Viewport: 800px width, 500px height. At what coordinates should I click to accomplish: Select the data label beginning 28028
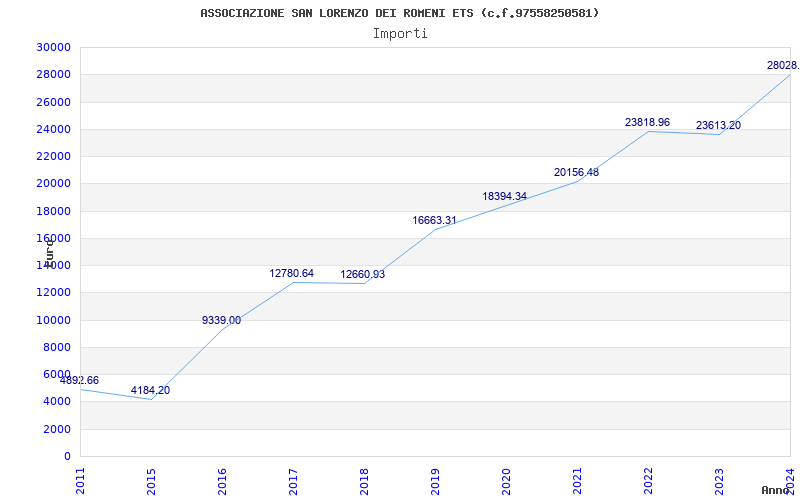(x=783, y=65)
